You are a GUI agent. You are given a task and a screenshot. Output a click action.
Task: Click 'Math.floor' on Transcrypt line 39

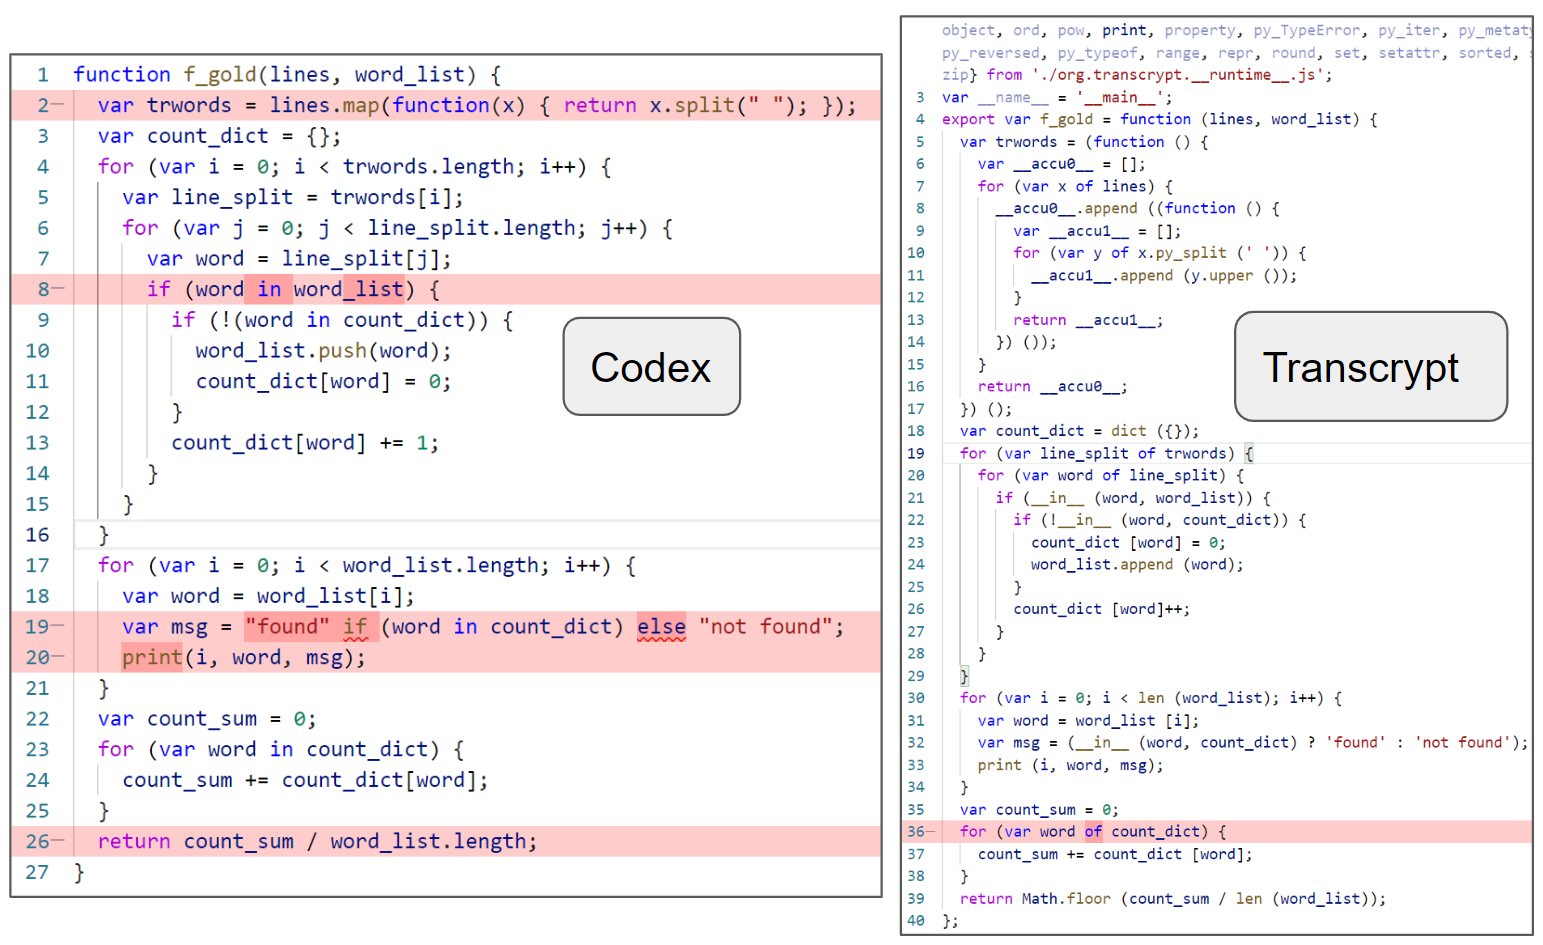click(x=1066, y=899)
